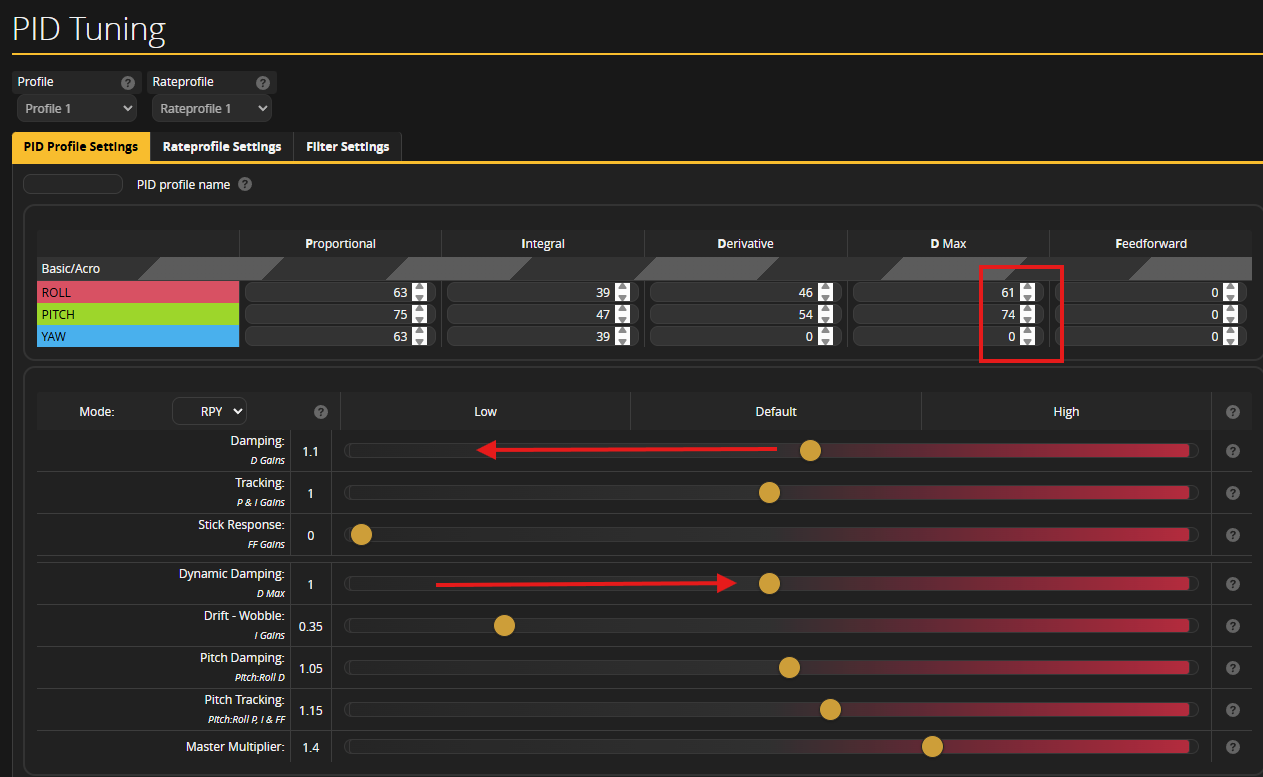Click the D Max column header
Image resolution: width=1263 pixels, height=777 pixels.
[948, 244]
